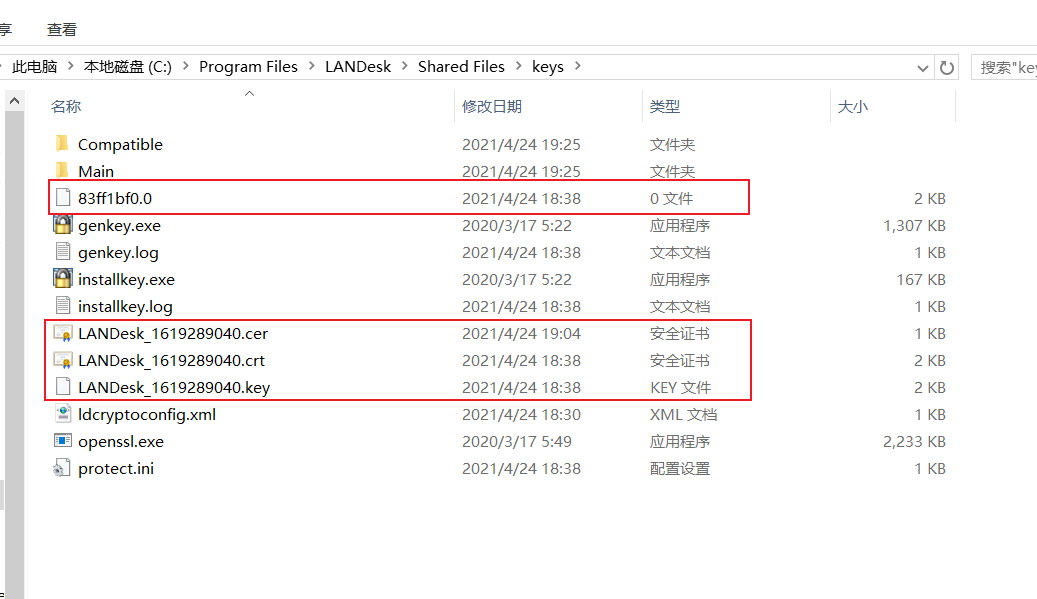Screen dimensions: 1037x599
Task: Go to Shared Files breadcrumb folder
Action: (x=461, y=67)
